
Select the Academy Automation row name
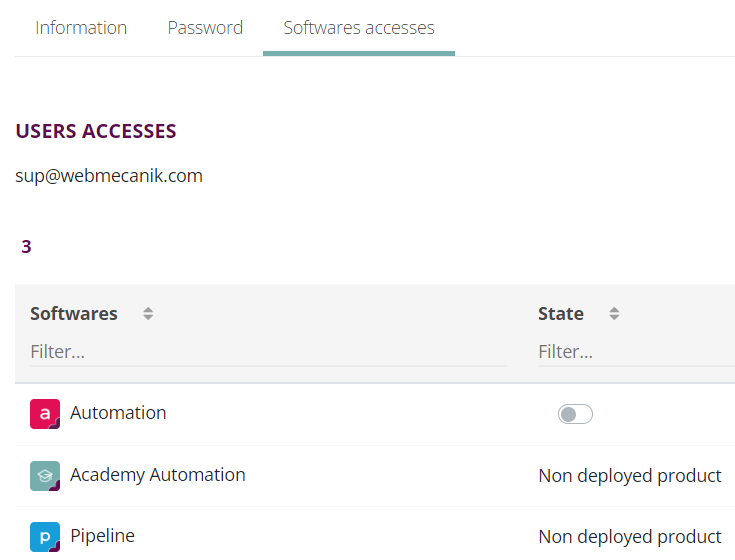point(158,475)
